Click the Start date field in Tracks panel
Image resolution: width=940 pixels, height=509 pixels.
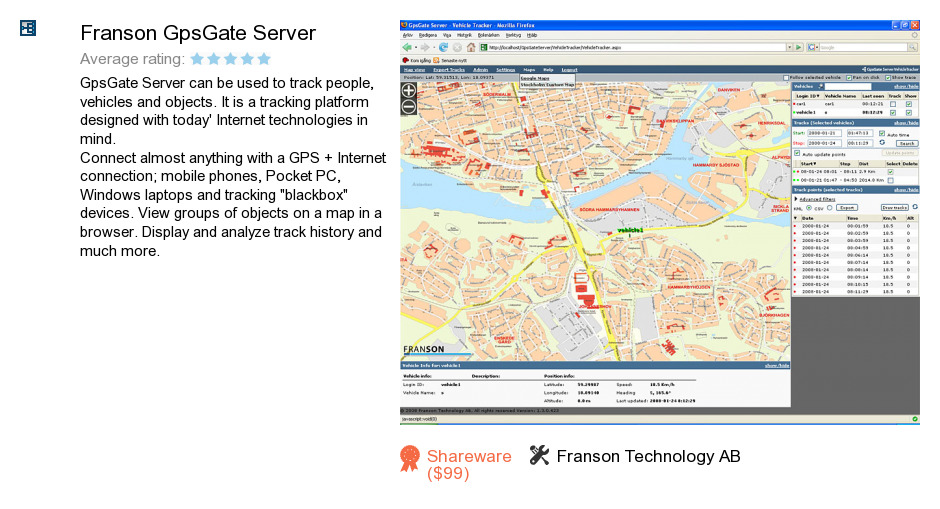pos(825,133)
